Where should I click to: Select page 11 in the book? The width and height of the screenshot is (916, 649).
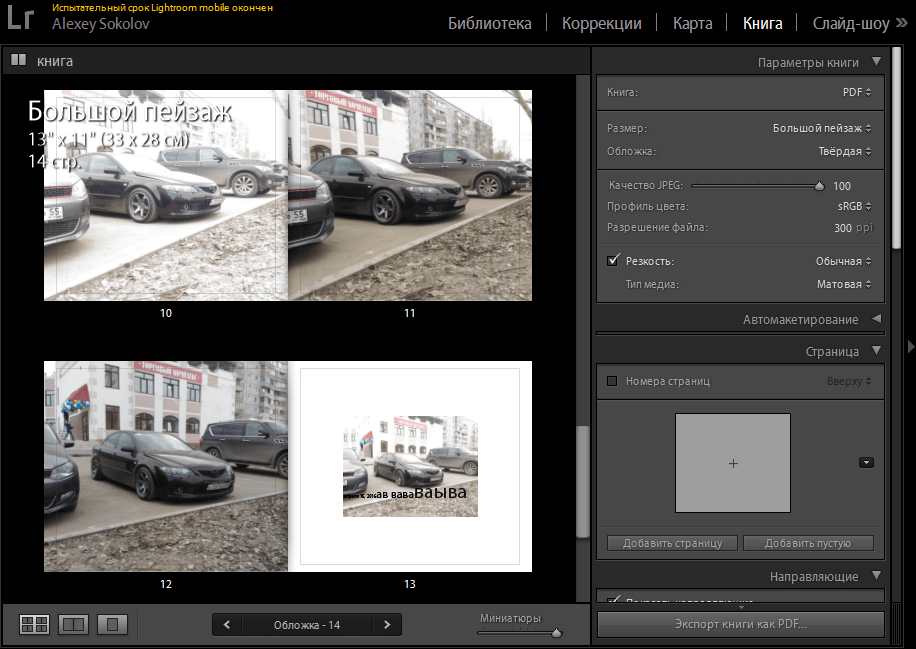[410, 195]
